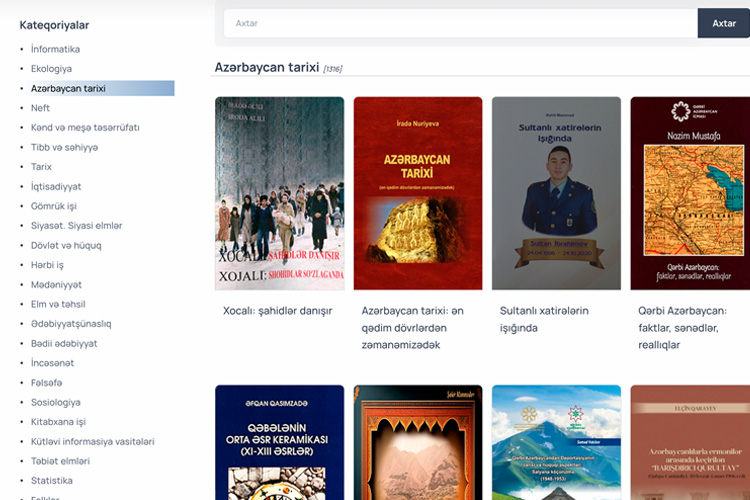Open the Qəbələnin orta əsr keramikası cover
The width and height of the screenshot is (750, 500).
click(x=279, y=442)
